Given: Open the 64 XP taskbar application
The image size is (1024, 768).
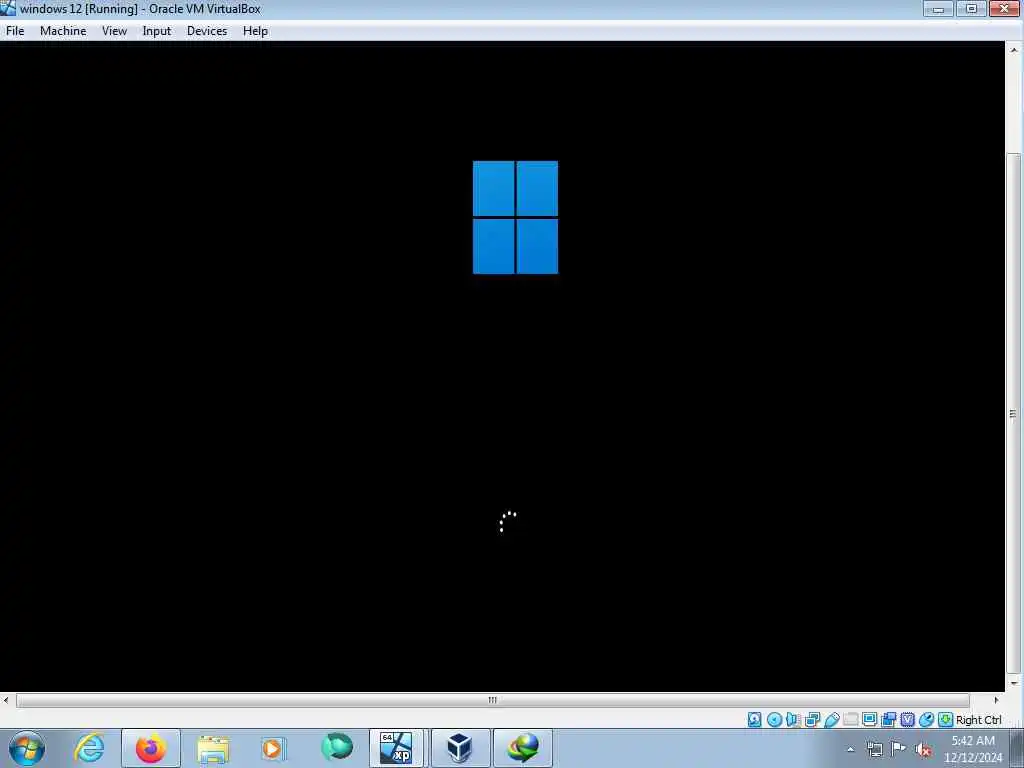Looking at the screenshot, I should tap(396, 748).
